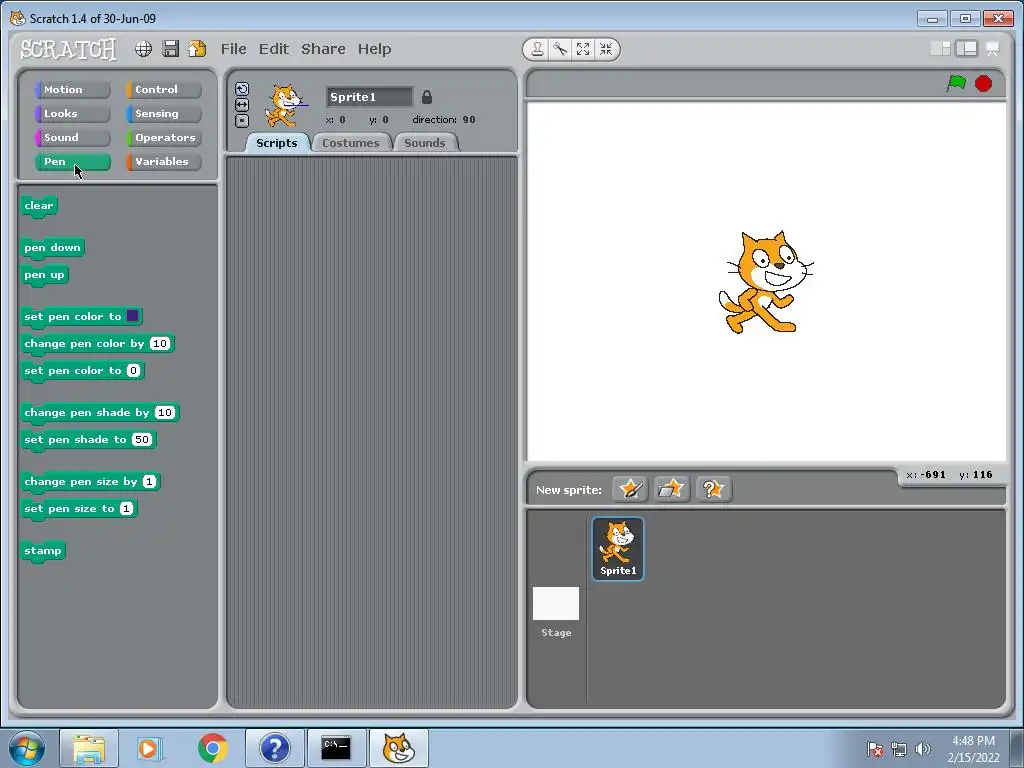Select the Sound block category
The width and height of the screenshot is (1024, 768).
(72, 138)
